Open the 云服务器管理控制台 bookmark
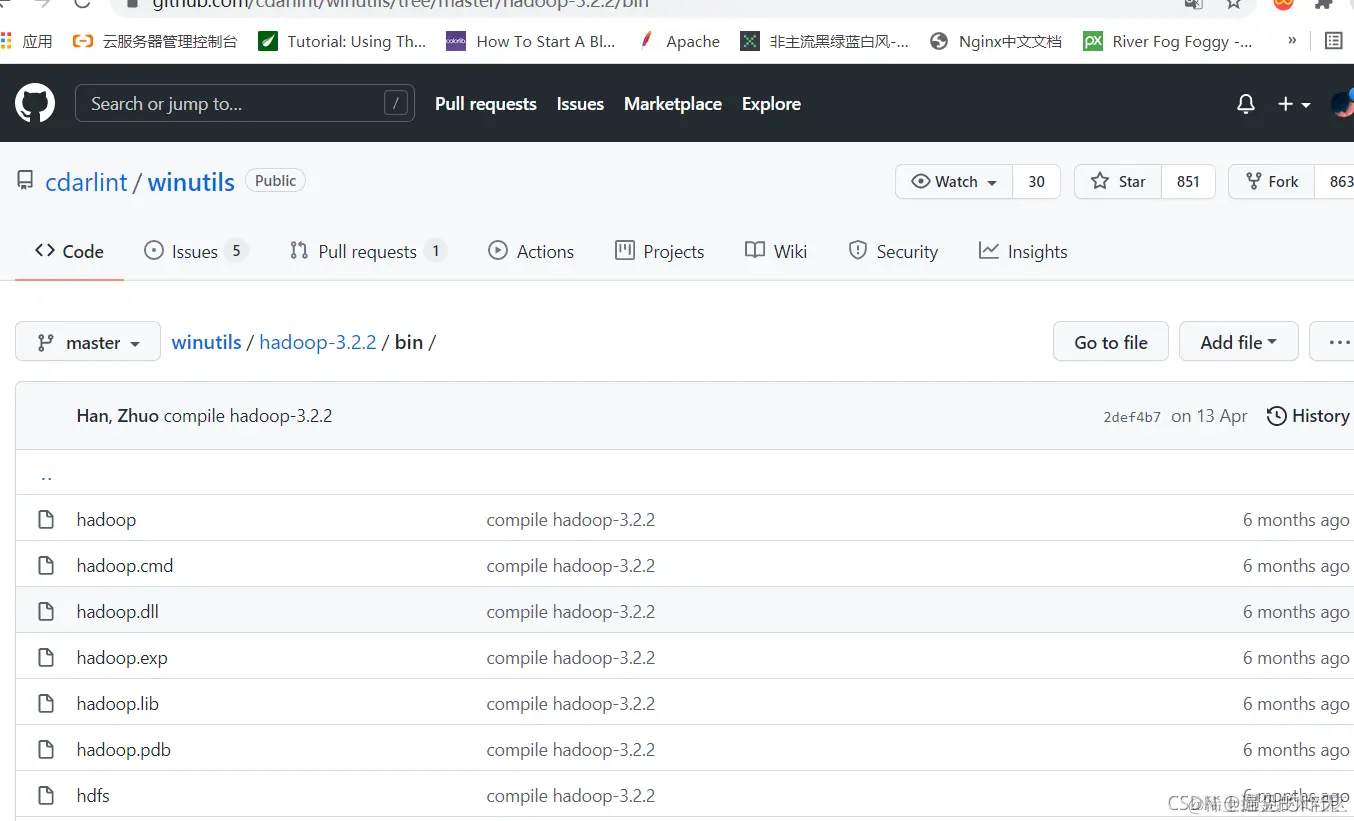Viewport: 1354px width, 821px height. pyautogui.click(x=156, y=41)
